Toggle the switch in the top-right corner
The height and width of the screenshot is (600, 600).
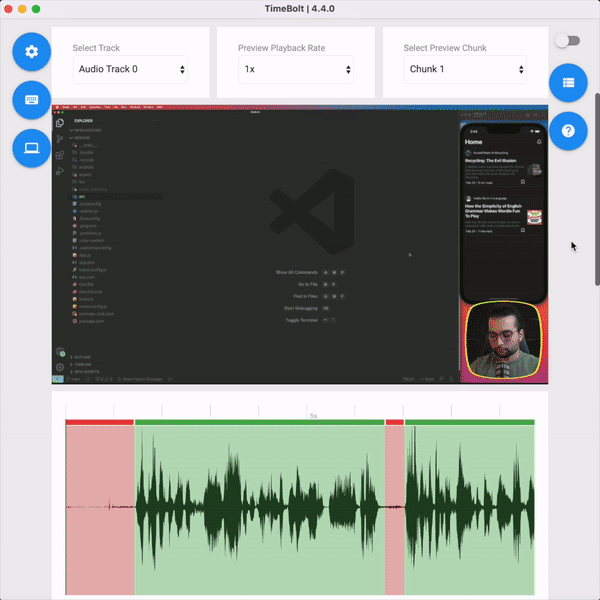[568, 41]
